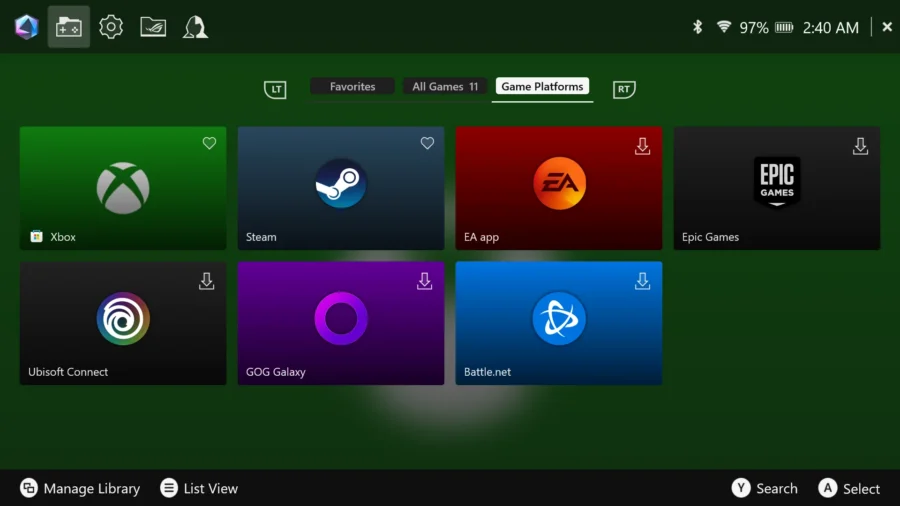Click the Wi-Fi signal icon
900x506 pixels.
point(724,26)
